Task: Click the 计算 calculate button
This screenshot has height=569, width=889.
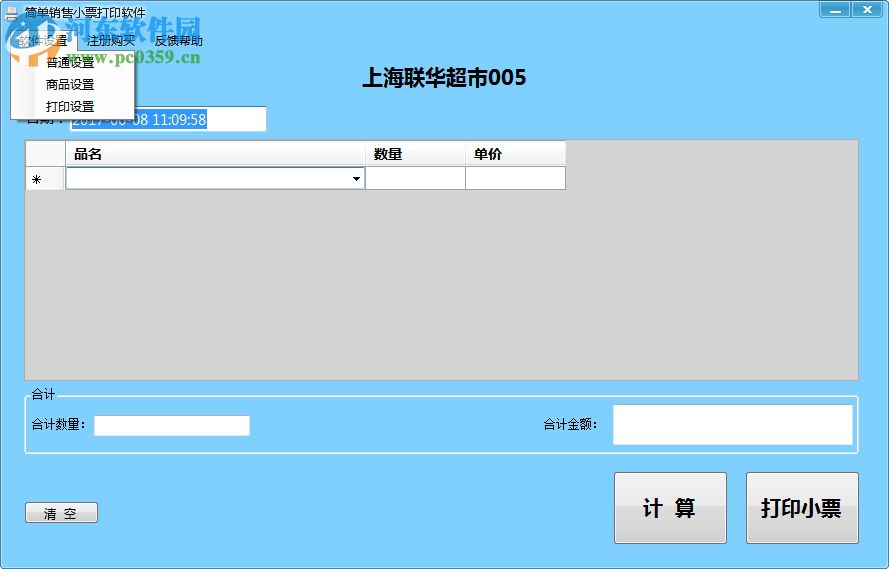Action: point(670,508)
